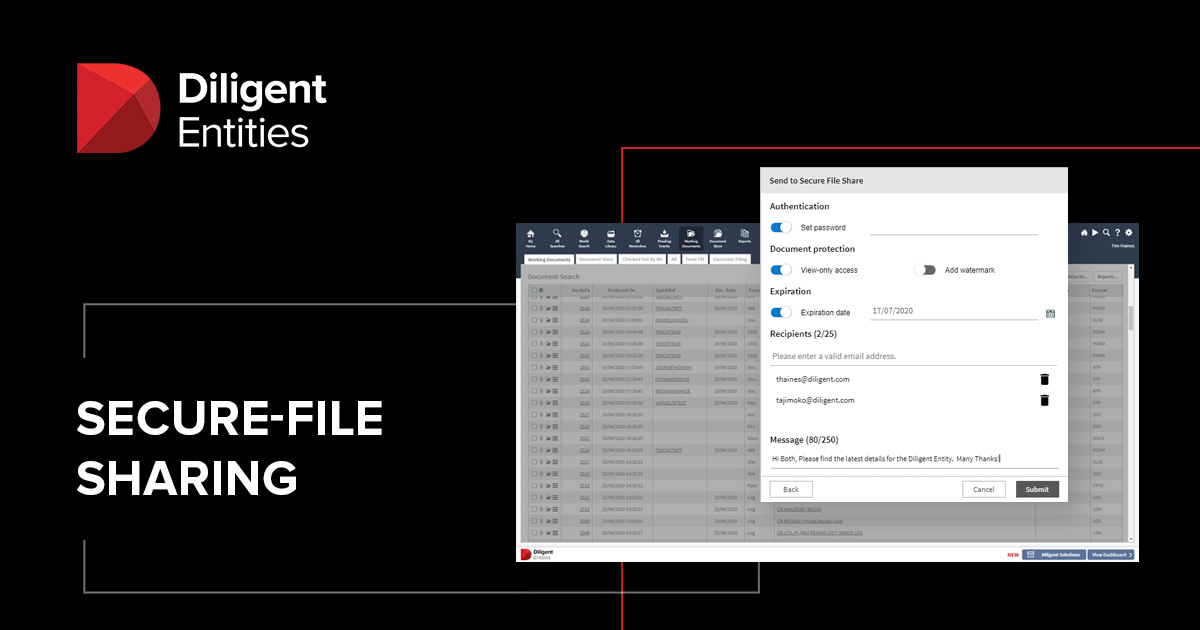Open folder icon on document 2538 row
The image size is (1200, 630).
(x=548, y=308)
